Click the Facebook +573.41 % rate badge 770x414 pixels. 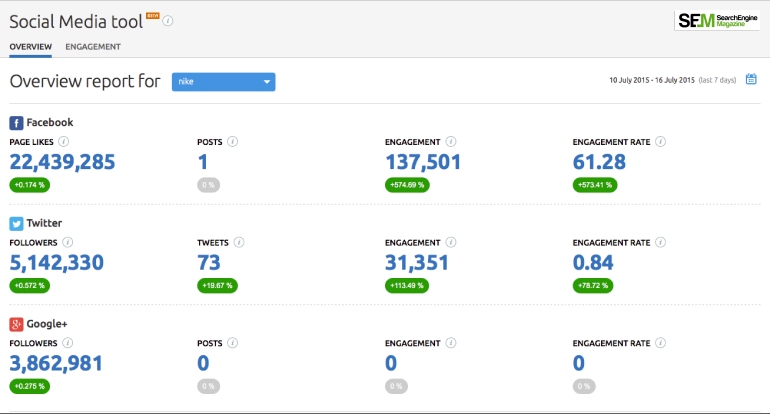[x=595, y=185]
